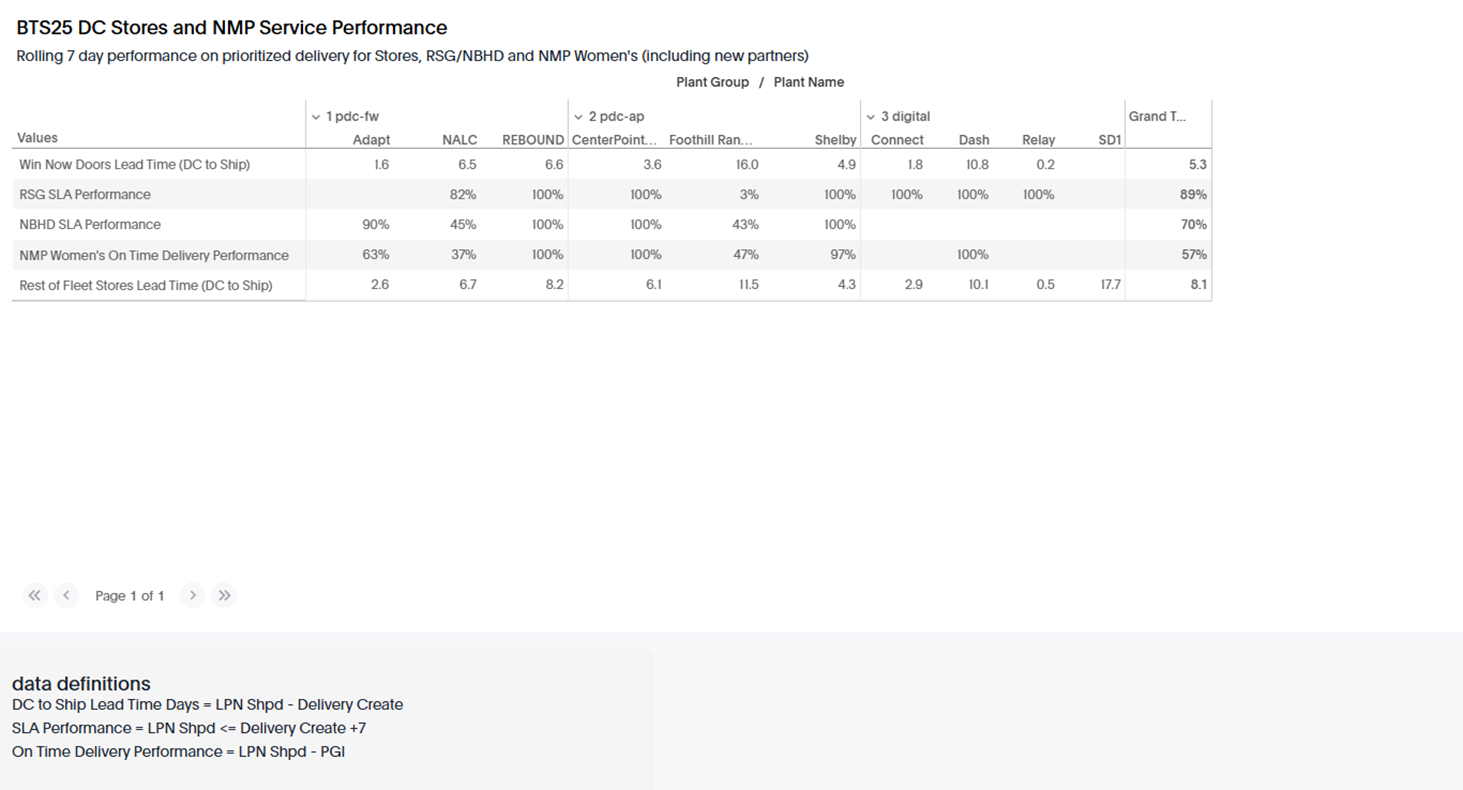Select the RSG SLA Performance row label
This screenshot has width=1463, height=790.
tap(85, 194)
